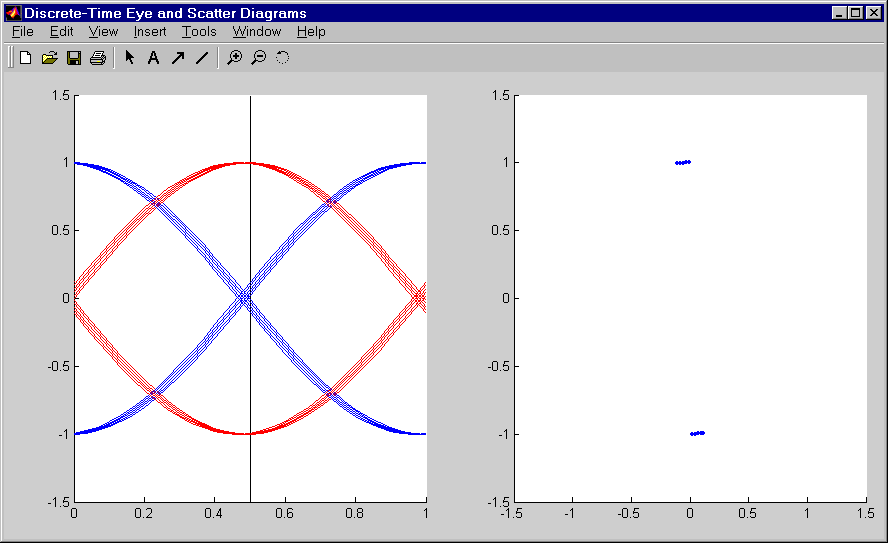This screenshot has height=543, width=888.
Task: Select the Add Text tool
Action: tap(153, 58)
